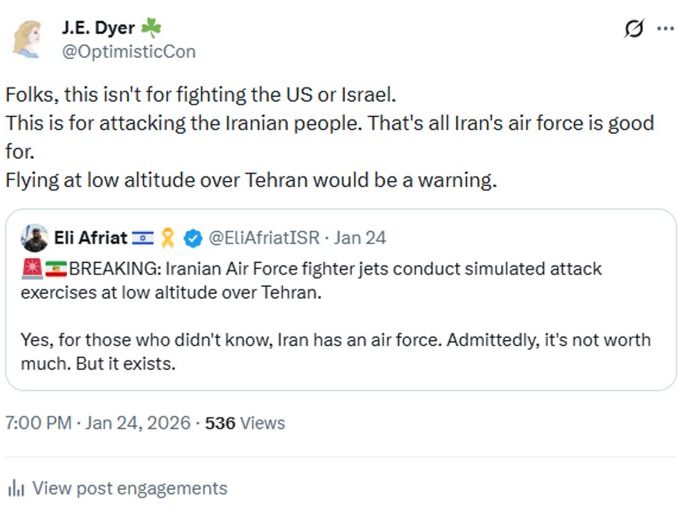Click the Iranian flag emoji before BREAKING
This screenshot has width=678, height=509.
(x=56, y=270)
